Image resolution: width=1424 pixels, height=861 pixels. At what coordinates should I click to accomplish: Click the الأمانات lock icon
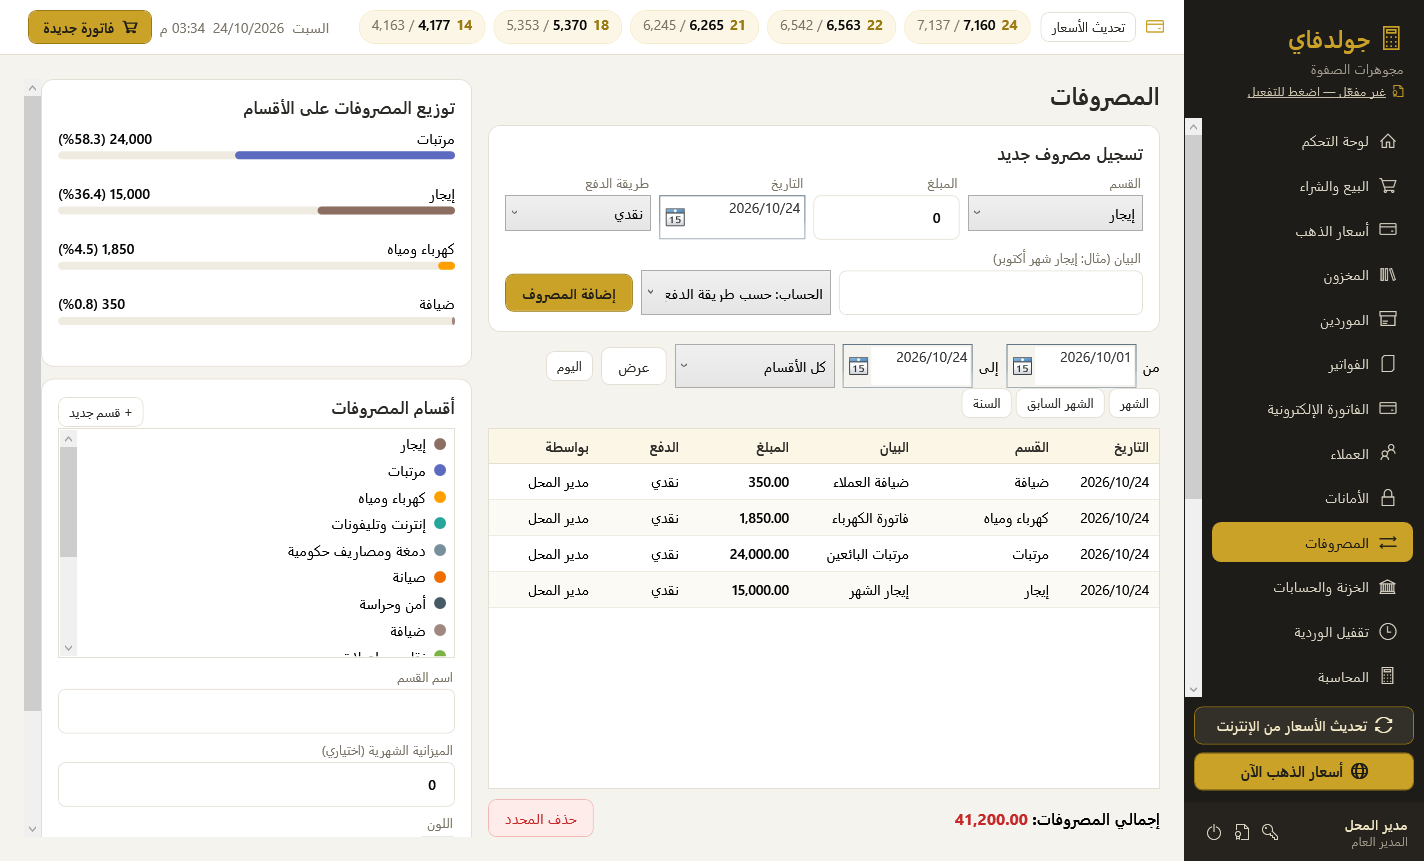coord(1387,497)
